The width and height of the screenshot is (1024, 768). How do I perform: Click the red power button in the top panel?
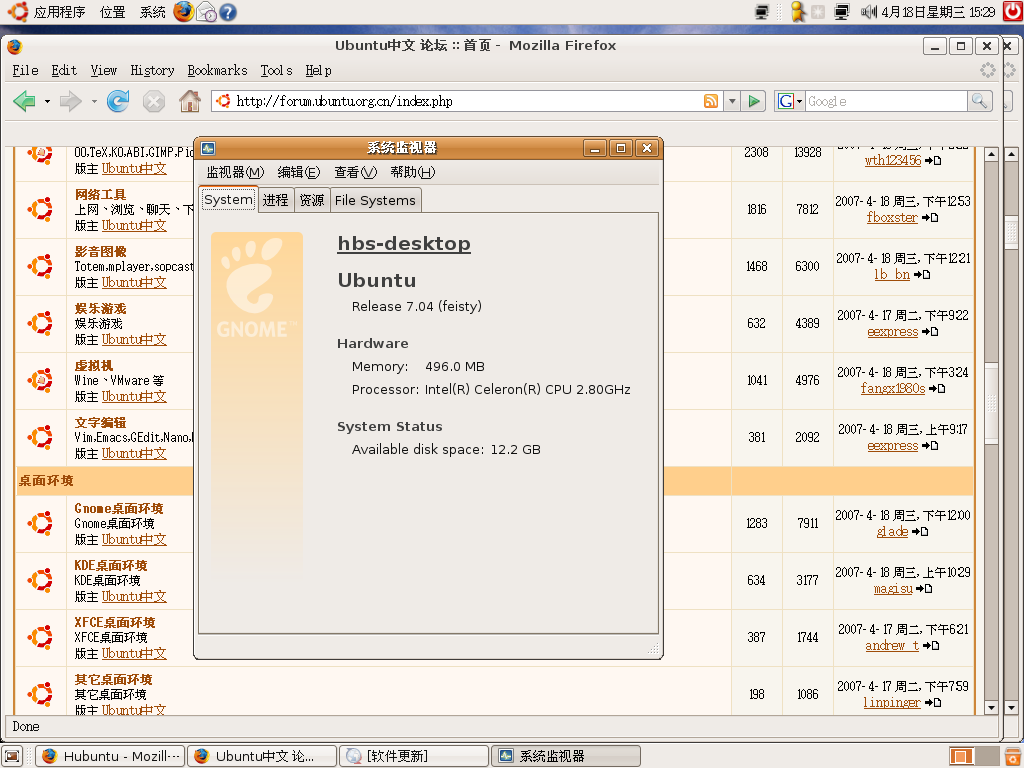[1013, 11]
